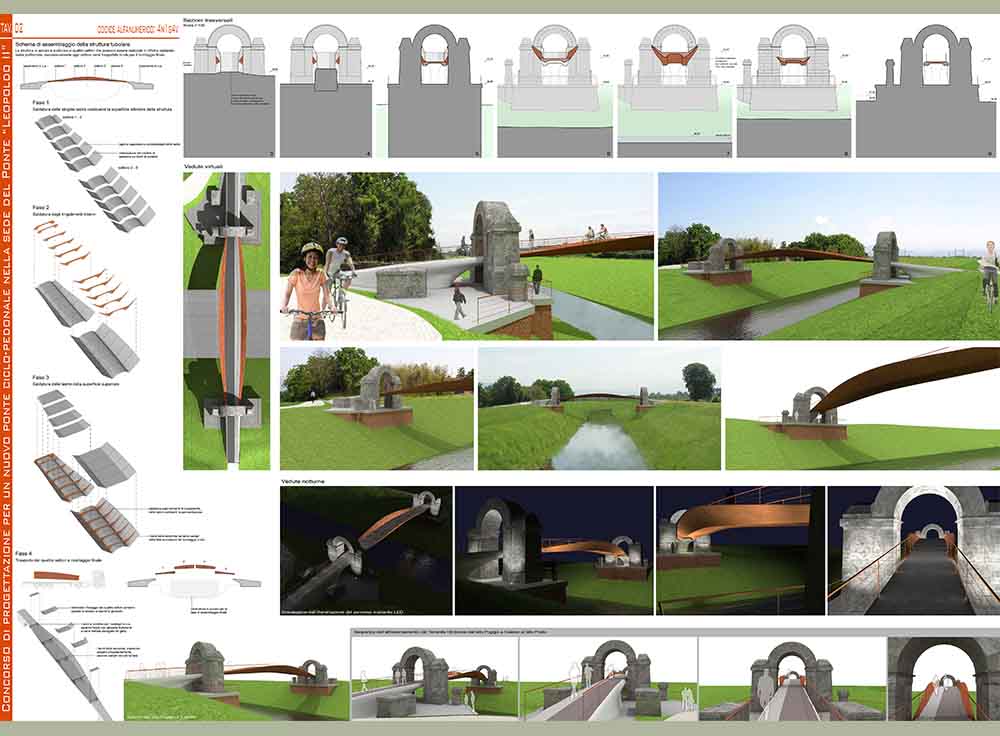1000x736 pixels.
Task: Click the night view through stone arch walkway
Action: (x=913, y=550)
